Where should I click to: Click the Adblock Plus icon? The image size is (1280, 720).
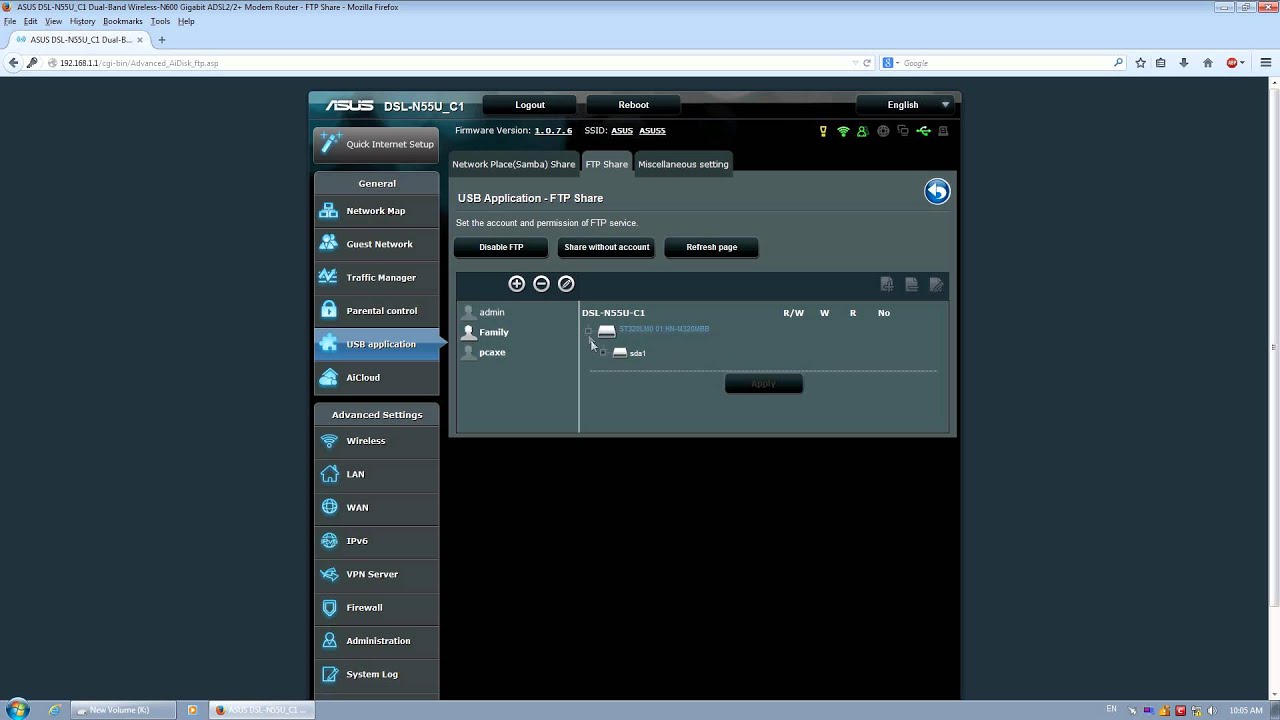point(1233,63)
